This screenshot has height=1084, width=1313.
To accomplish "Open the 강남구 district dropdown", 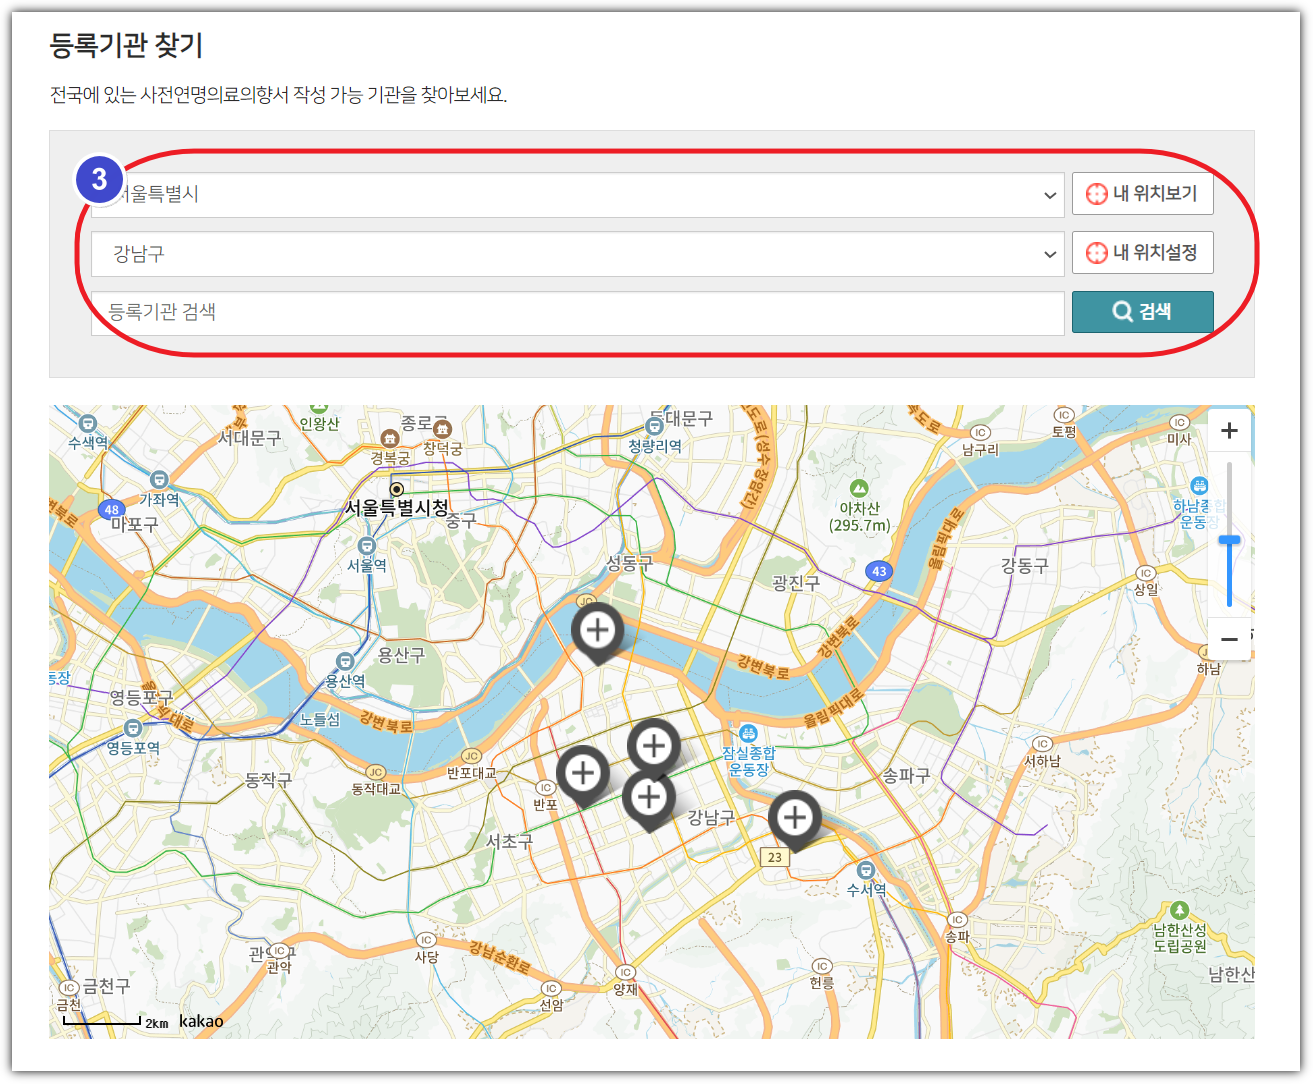I will 577,254.
